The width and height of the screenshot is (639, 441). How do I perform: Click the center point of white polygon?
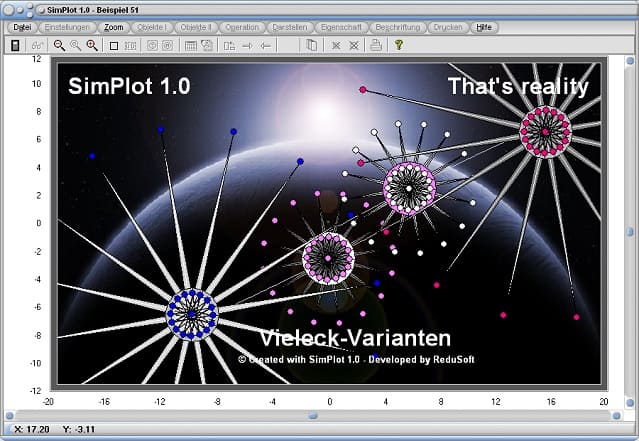point(409,188)
